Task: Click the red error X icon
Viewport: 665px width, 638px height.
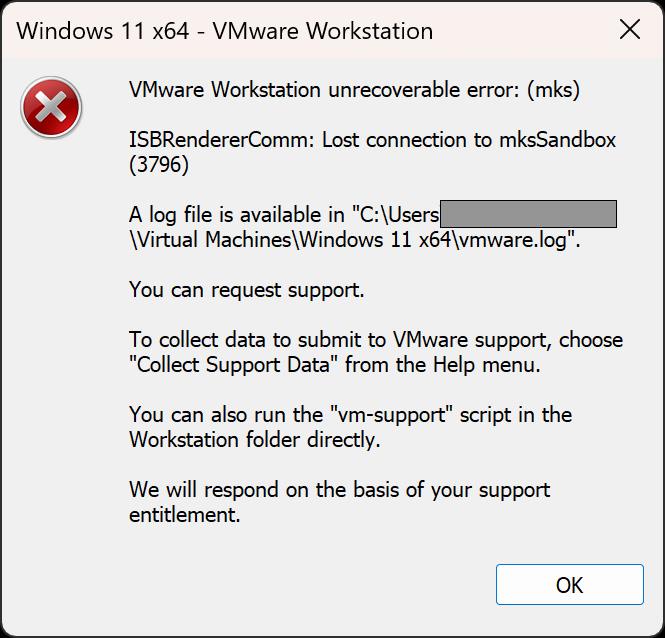Action: 51,107
